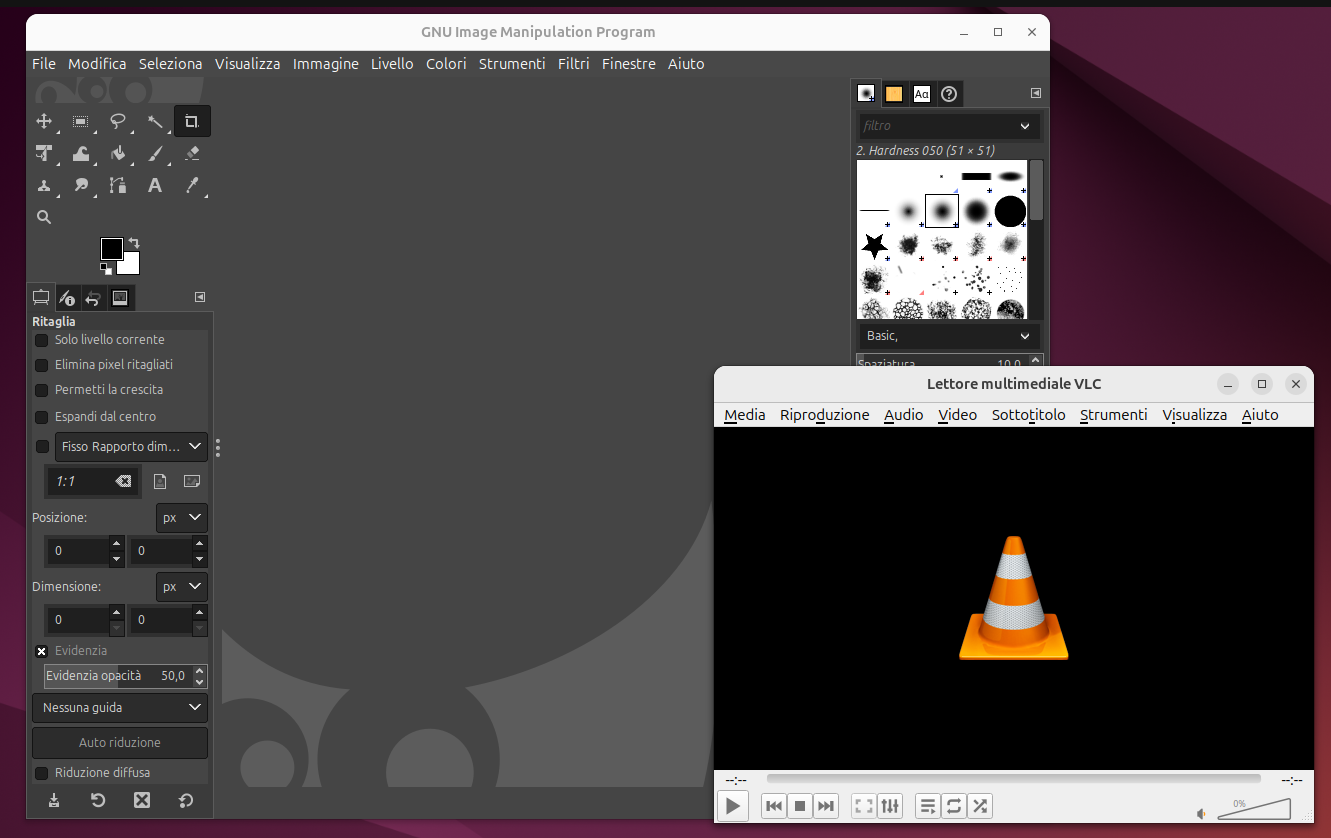Select the Fuzzy Select magic wand tool
Viewport: 1331px width, 838px height.
coord(155,122)
